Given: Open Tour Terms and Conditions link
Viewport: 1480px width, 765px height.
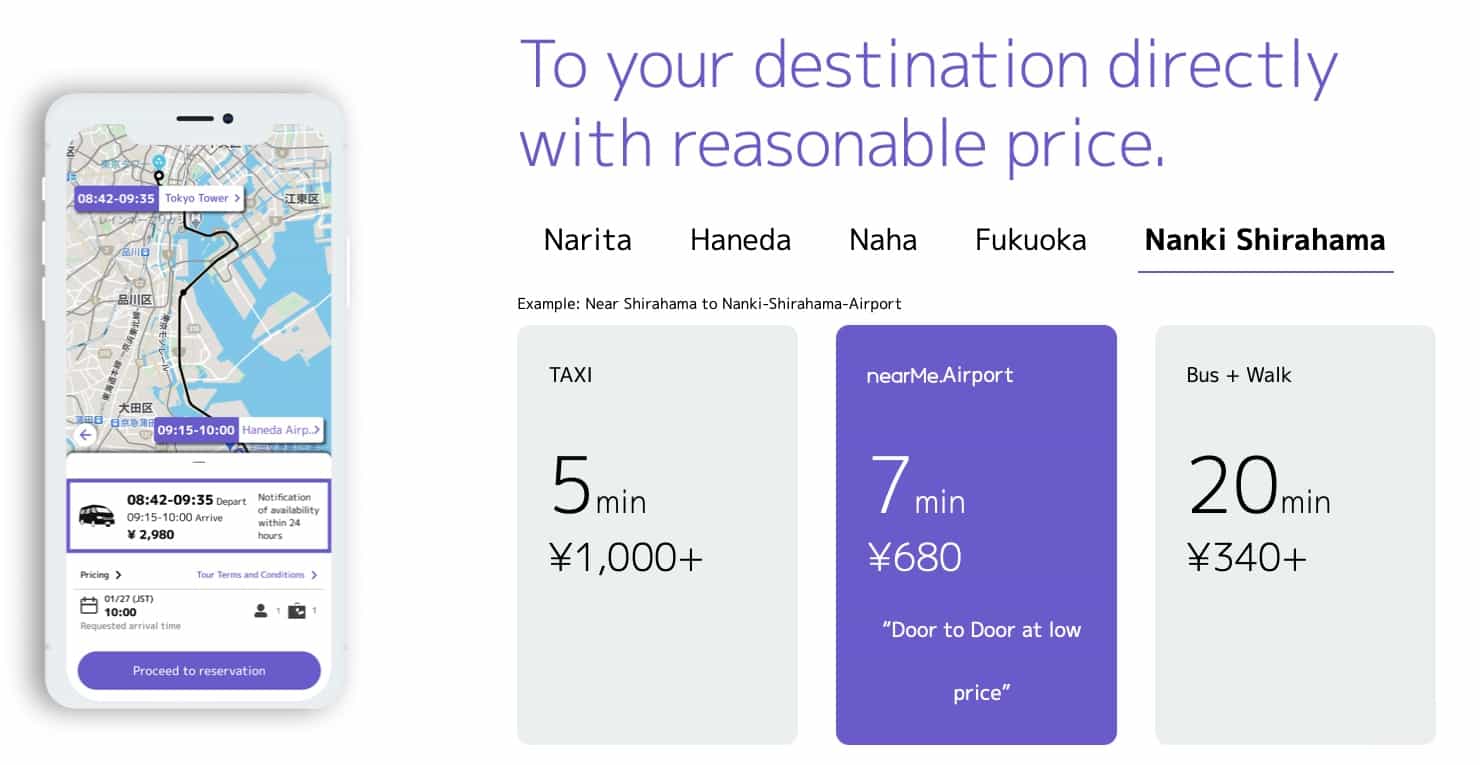Looking at the screenshot, I should click(x=256, y=575).
